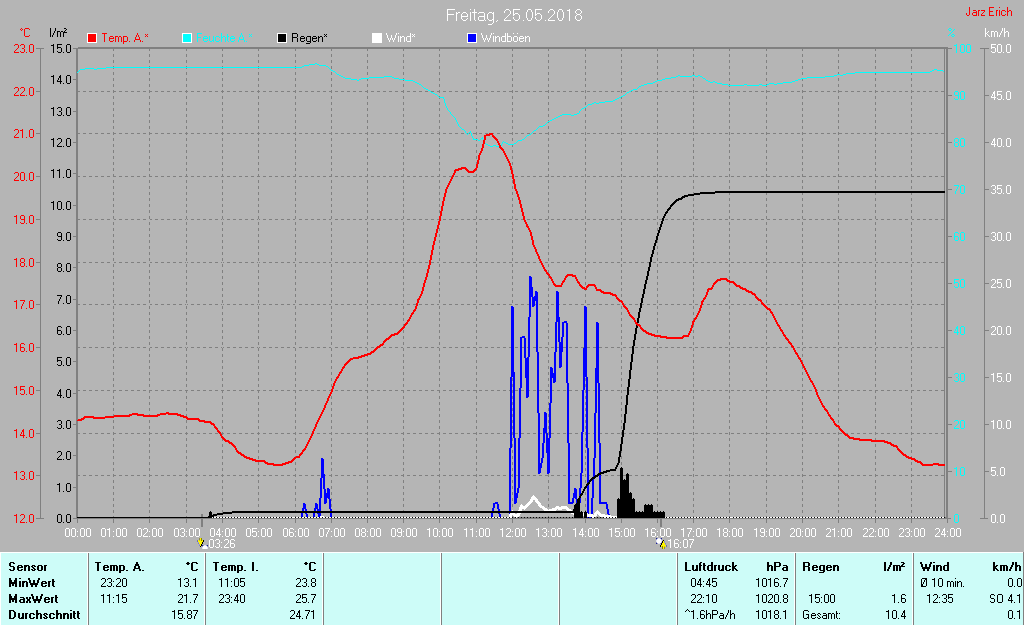Click the sunset marker at 16:07
Screen dimensions: 1024x625
[x=660, y=543]
